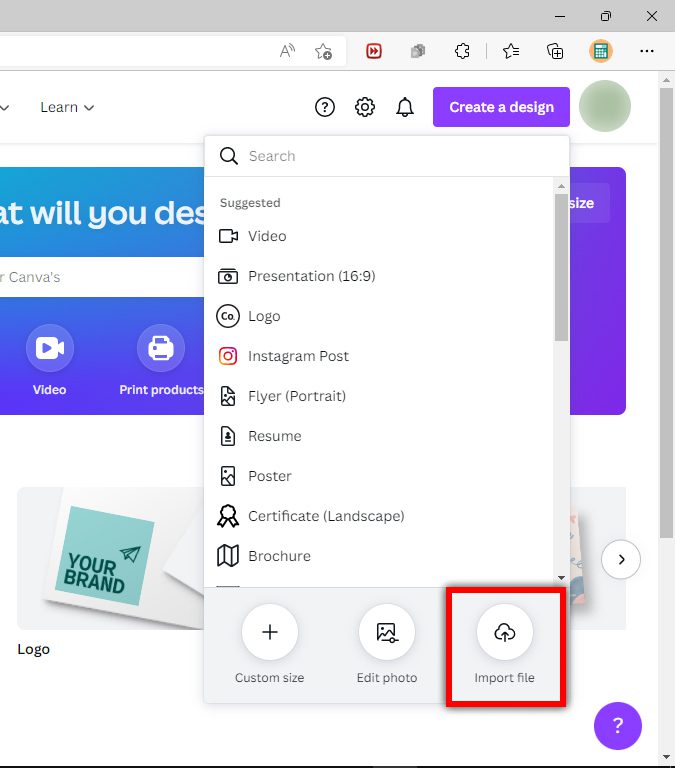Click the Custom size plus icon
The height and width of the screenshot is (768, 675).
click(x=269, y=632)
